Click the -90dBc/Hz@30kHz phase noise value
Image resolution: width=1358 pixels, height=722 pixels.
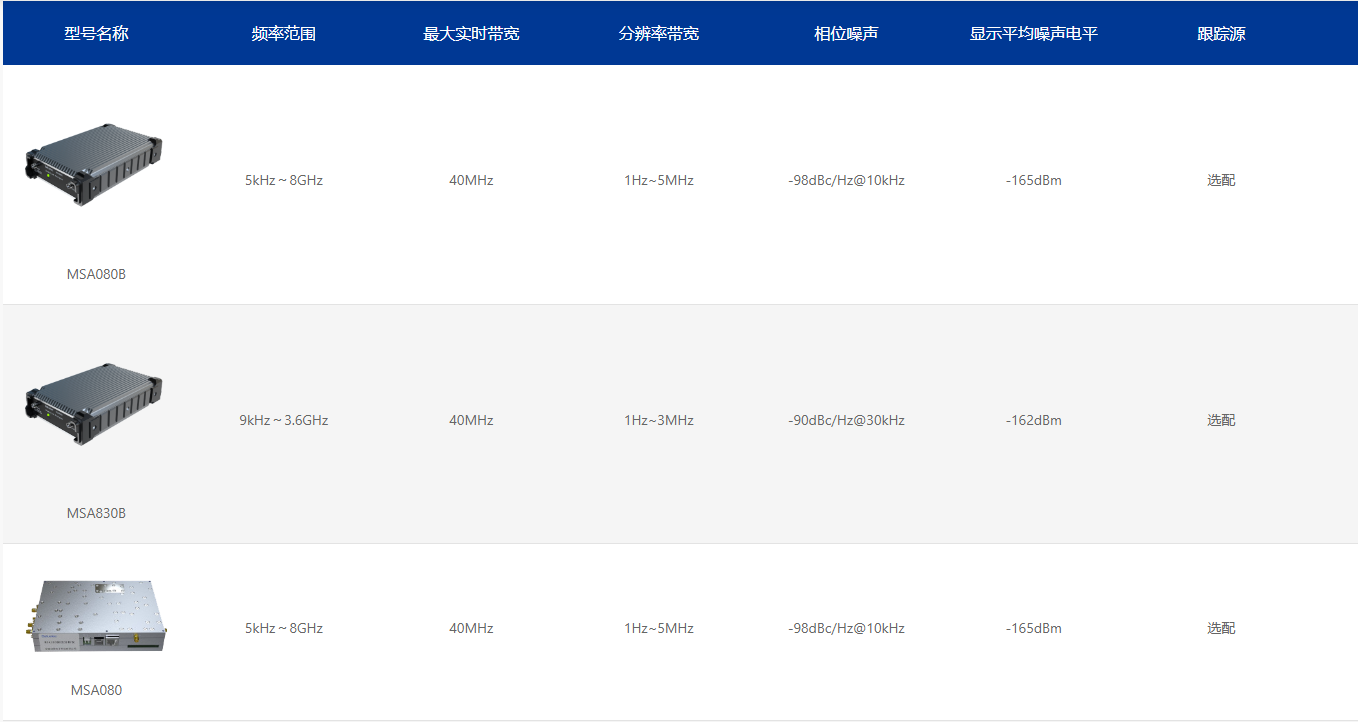(x=845, y=420)
